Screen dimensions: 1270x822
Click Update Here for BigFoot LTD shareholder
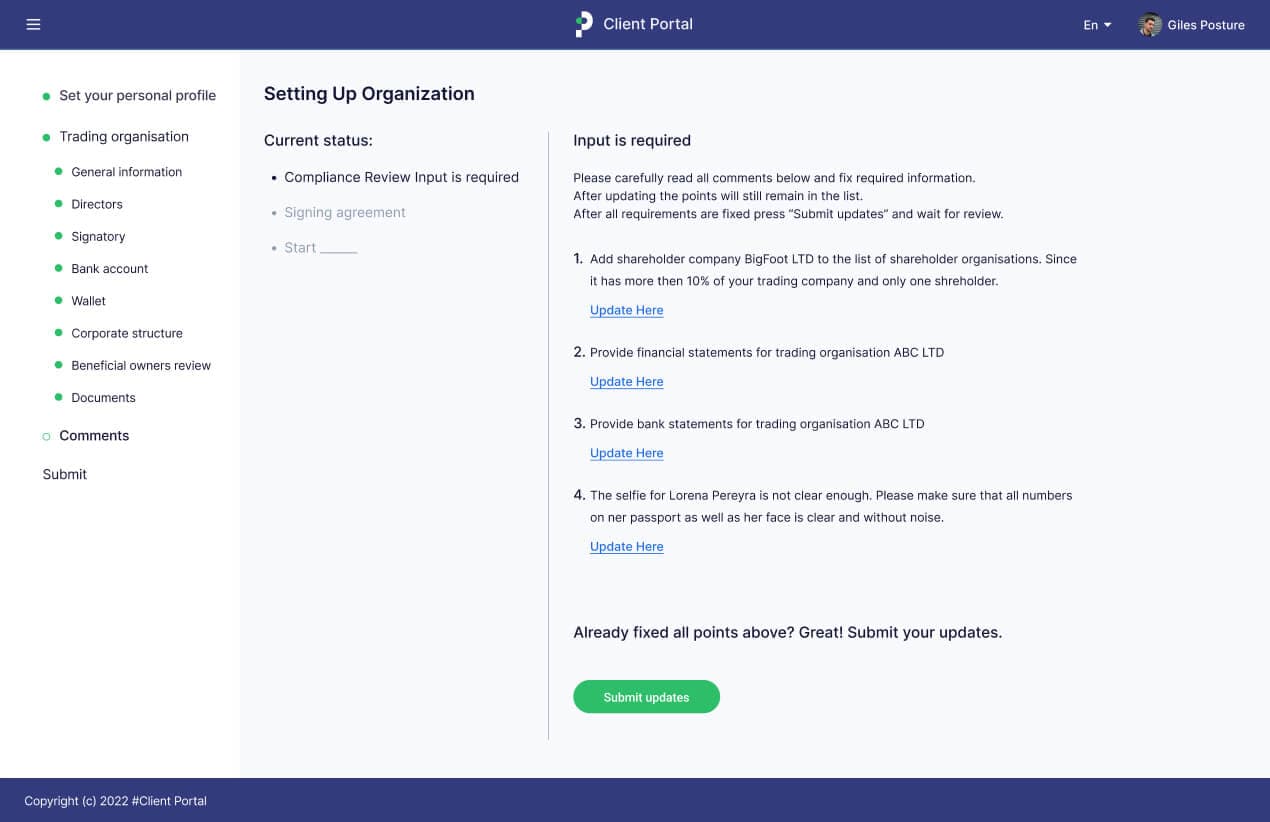626,310
